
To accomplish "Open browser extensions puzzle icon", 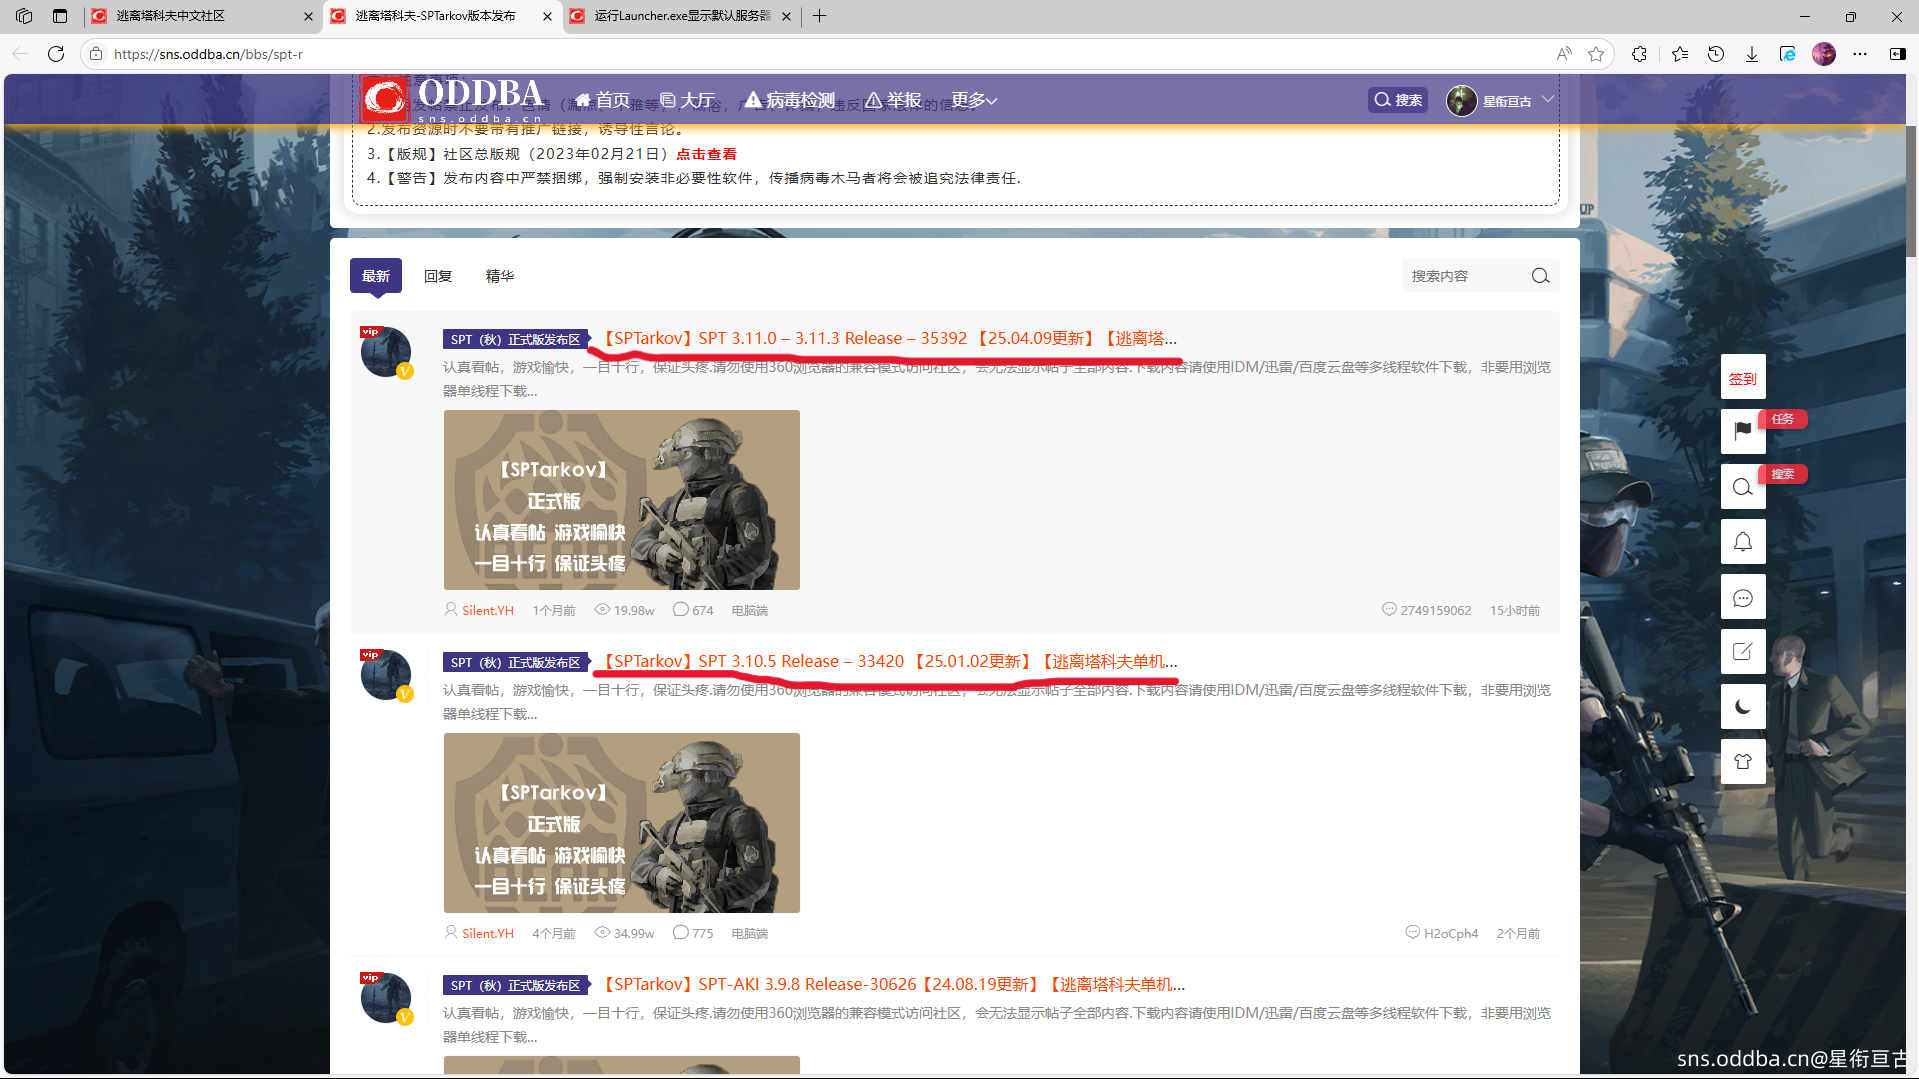I will pos(1639,54).
